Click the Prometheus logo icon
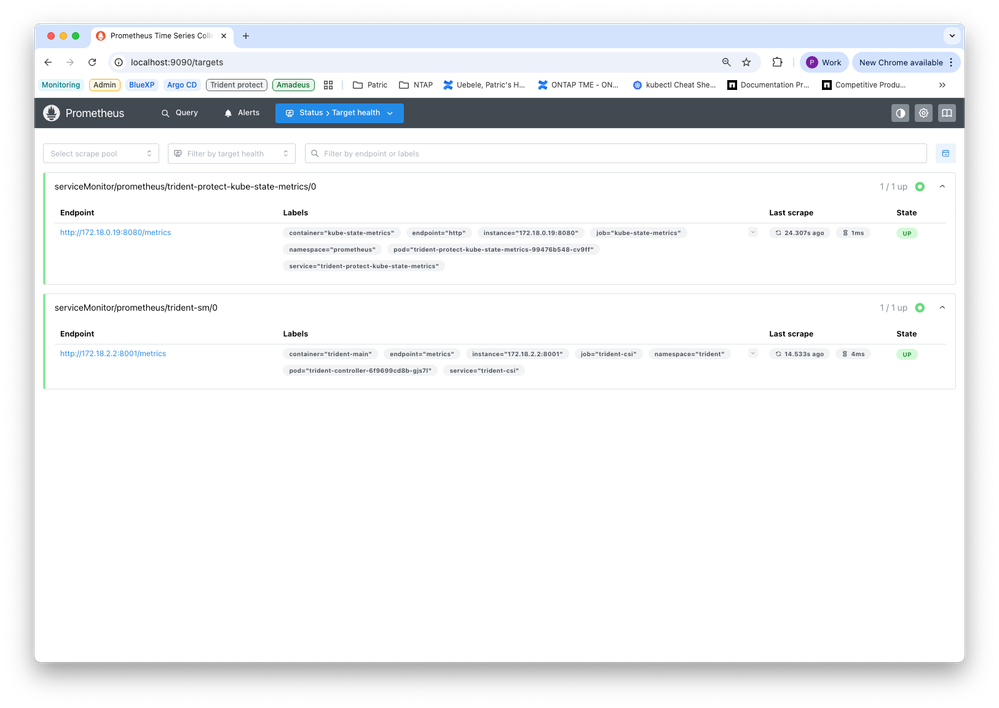This screenshot has width=999, height=708. coord(52,113)
